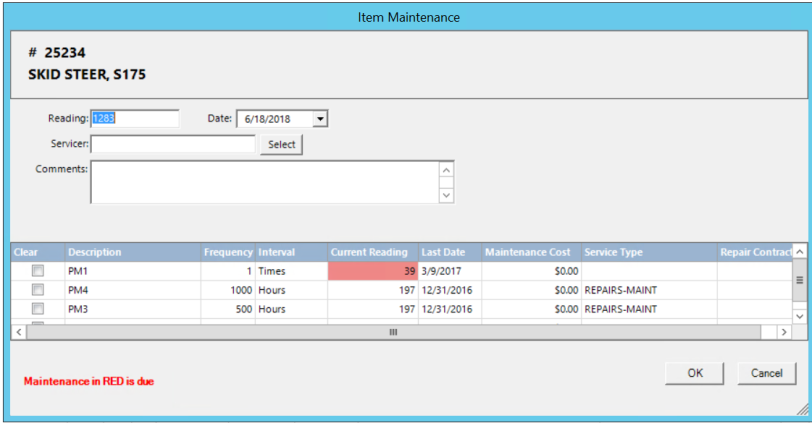Image resolution: width=812 pixels, height=423 pixels.
Task: Click the Last Date 3/9/2017 cell
Action: coord(450,271)
